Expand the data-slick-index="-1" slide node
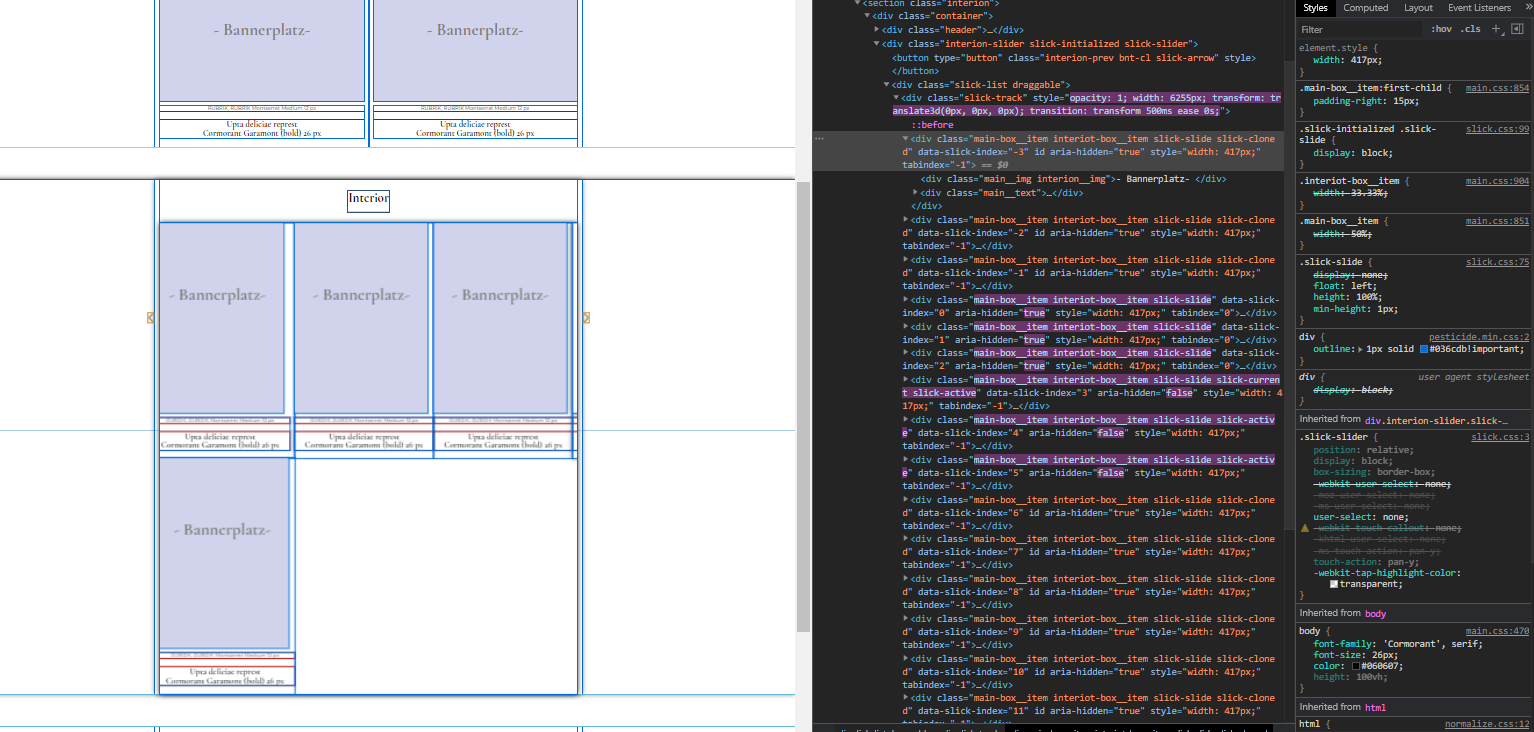This screenshot has height=732, width=1534. click(x=906, y=259)
